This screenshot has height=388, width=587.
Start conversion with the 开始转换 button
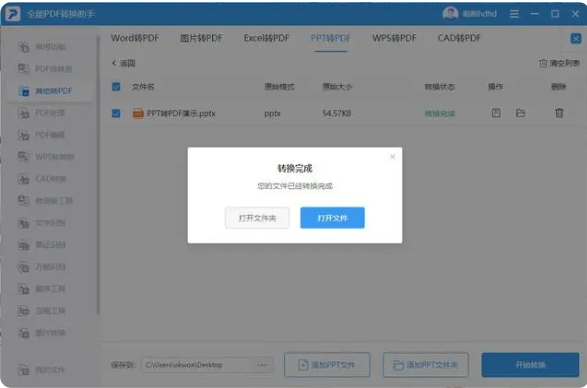click(x=530, y=365)
